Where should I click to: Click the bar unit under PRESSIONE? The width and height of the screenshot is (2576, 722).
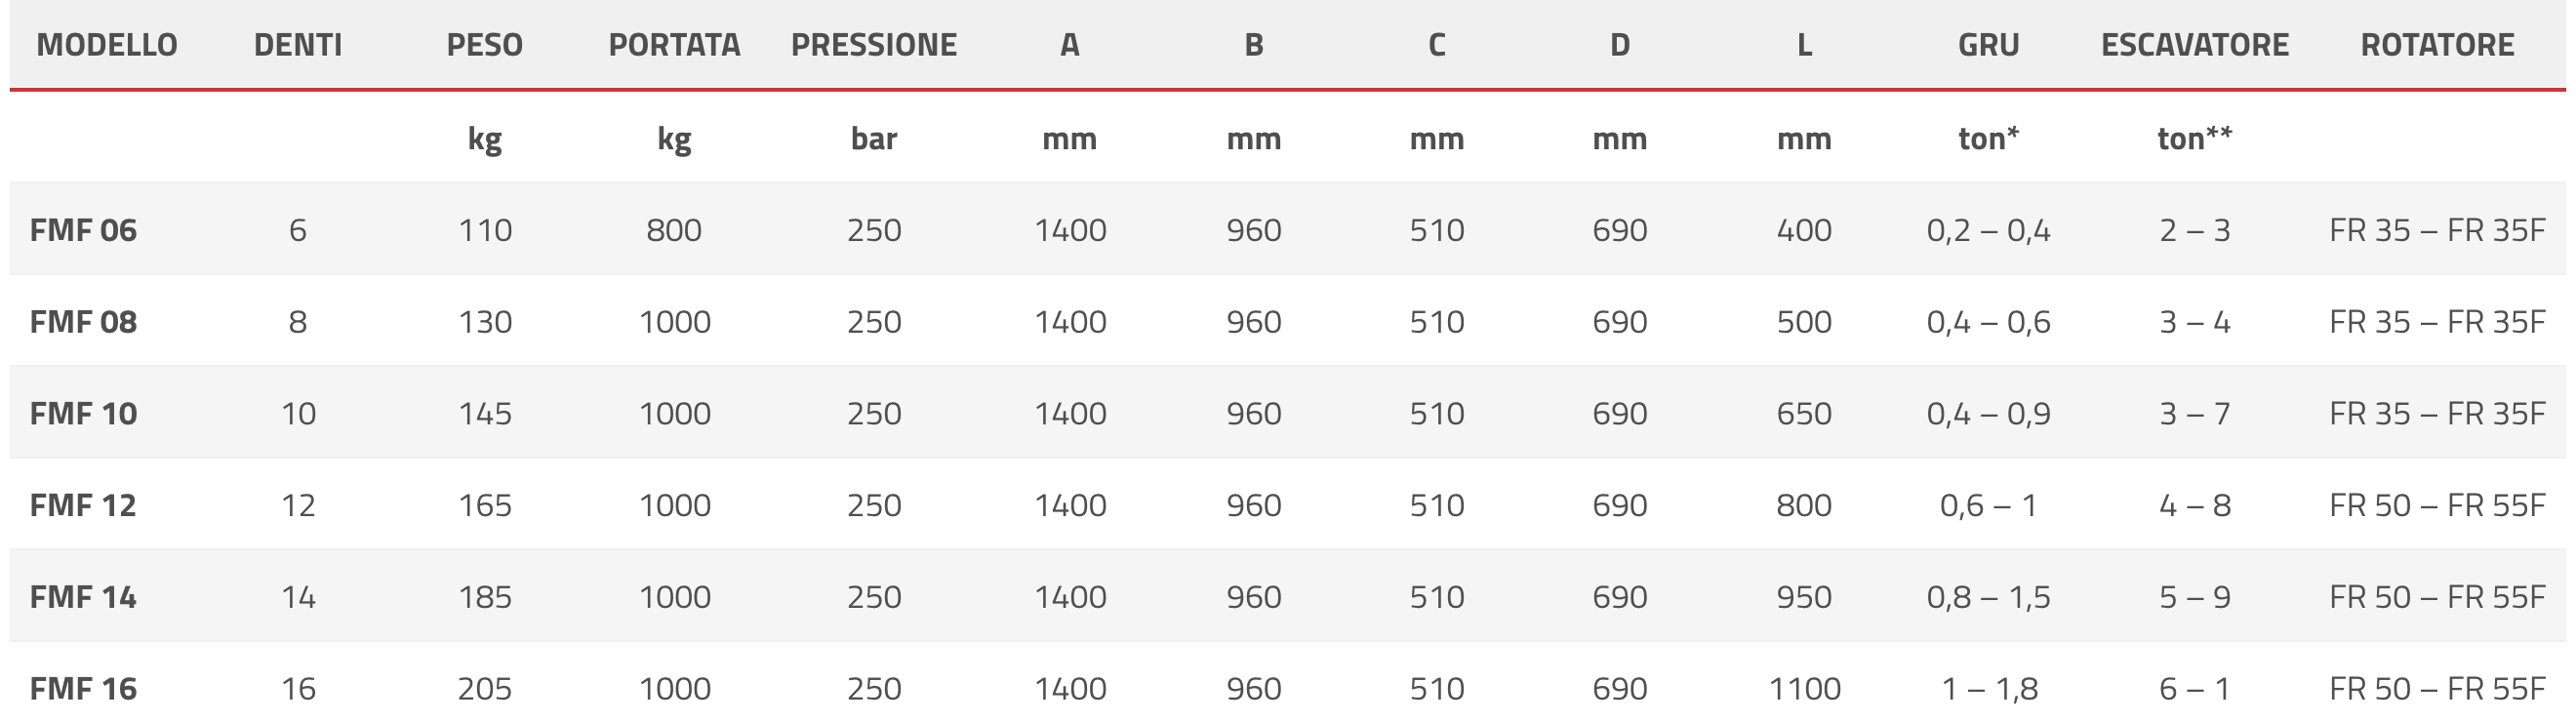pyautogui.click(x=874, y=138)
